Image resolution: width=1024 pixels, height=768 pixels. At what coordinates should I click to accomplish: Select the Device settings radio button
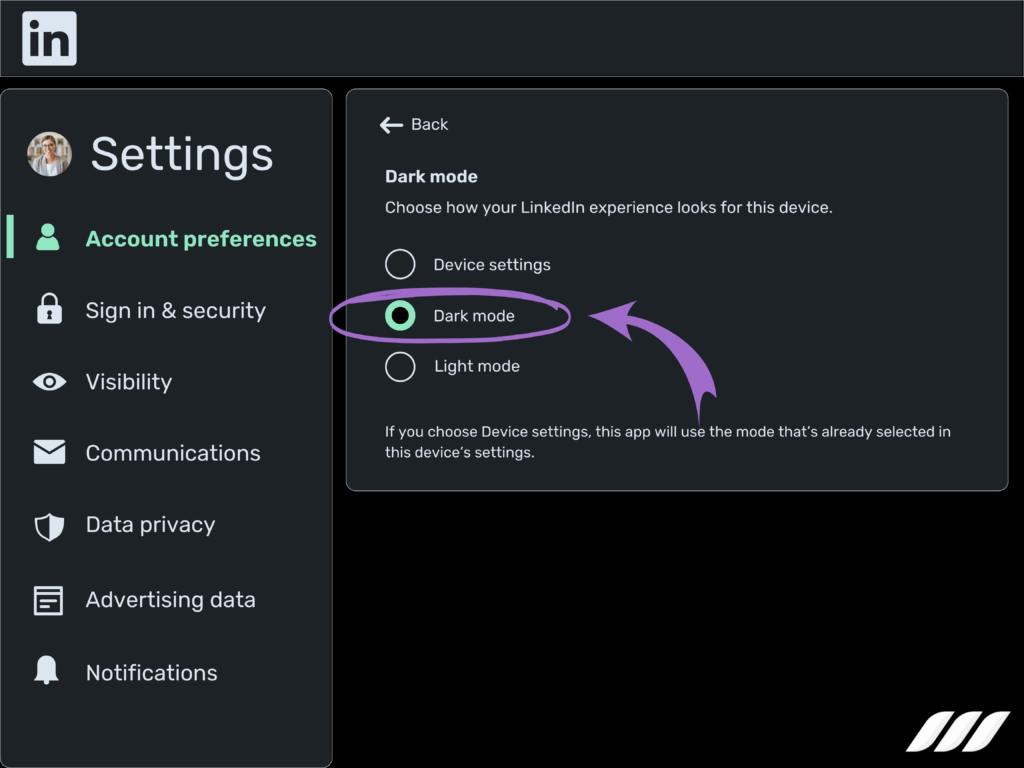click(x=400, y=264)
